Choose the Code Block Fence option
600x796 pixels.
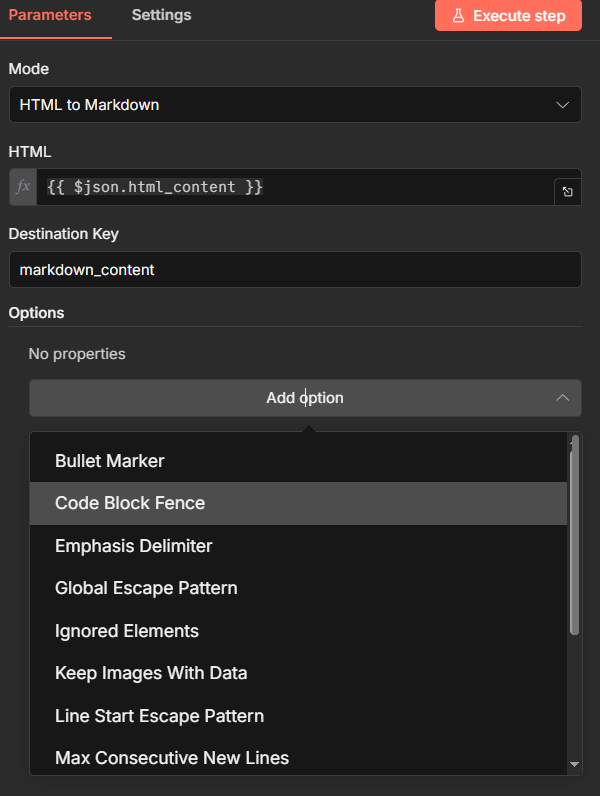pos(130,503)
